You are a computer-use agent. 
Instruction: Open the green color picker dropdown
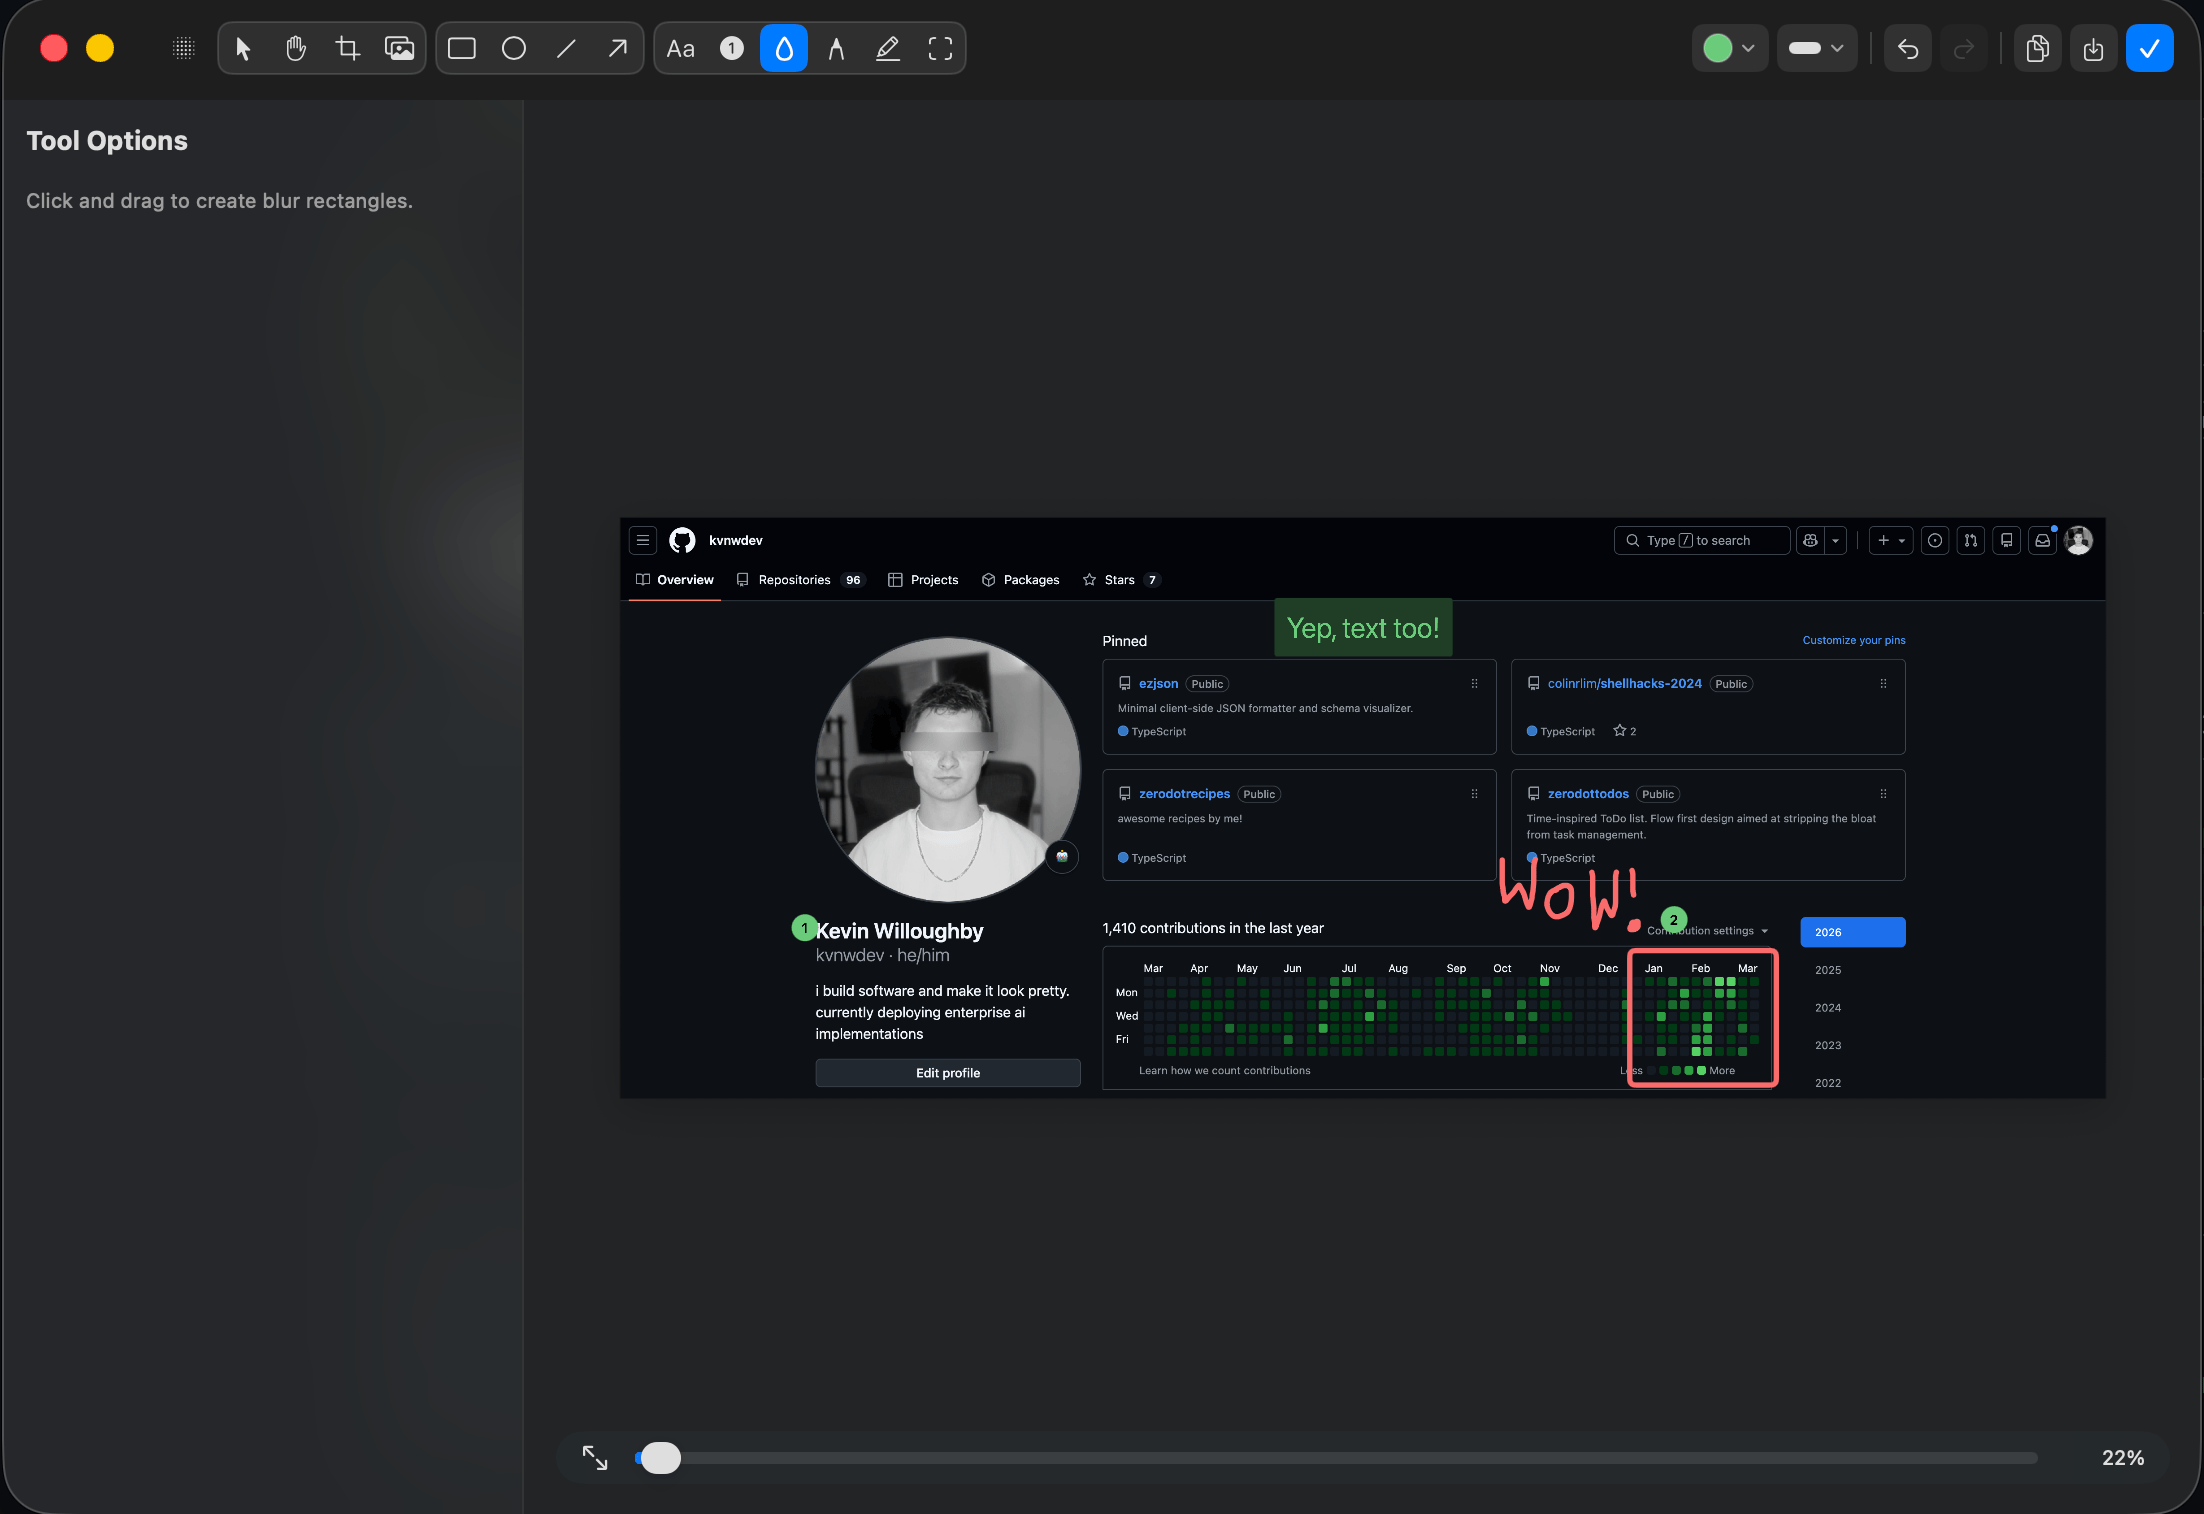[x=1730, y=48]
